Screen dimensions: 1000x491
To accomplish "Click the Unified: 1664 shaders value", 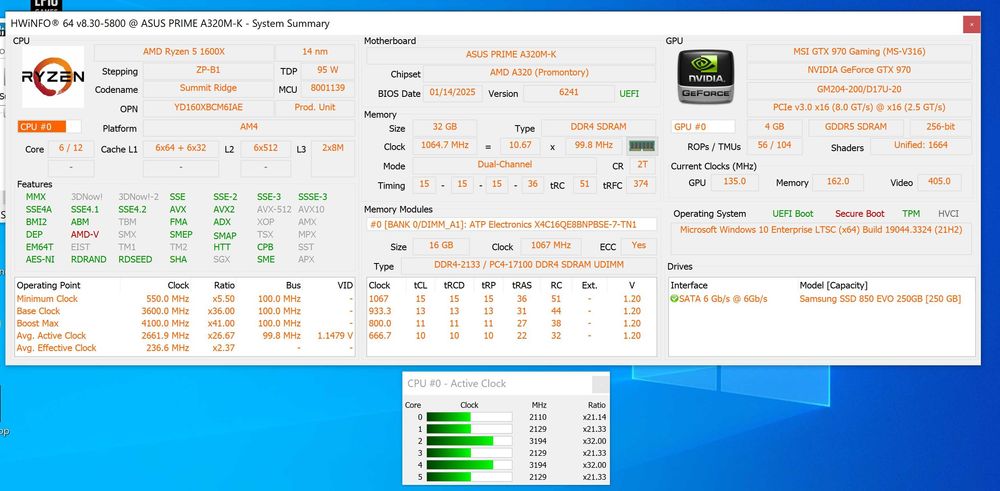I will pos(921,146).
